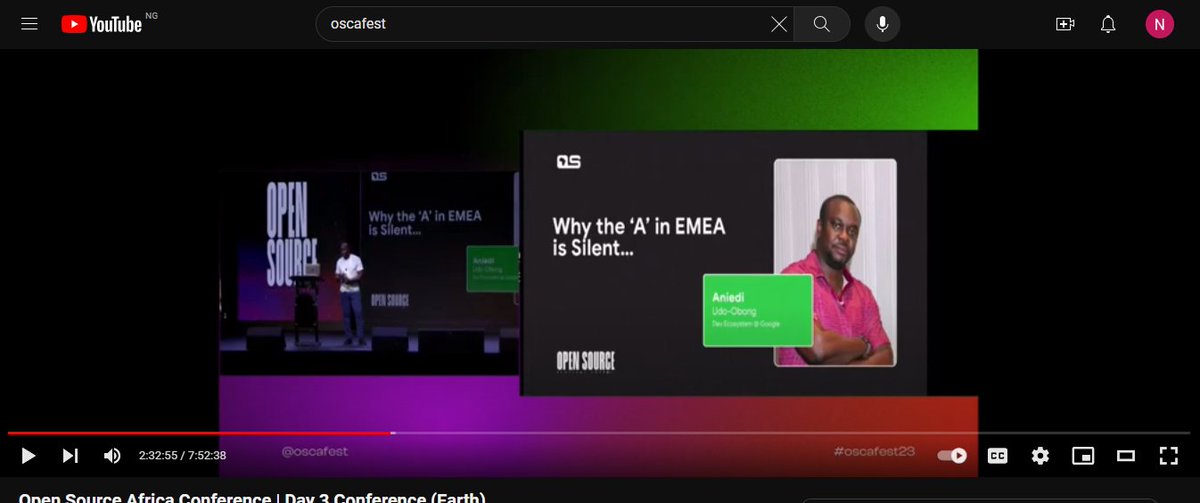The height and width of the screenshot is (503, 1200).
Task: Clear the search text with X
Action: click(779, 24)
